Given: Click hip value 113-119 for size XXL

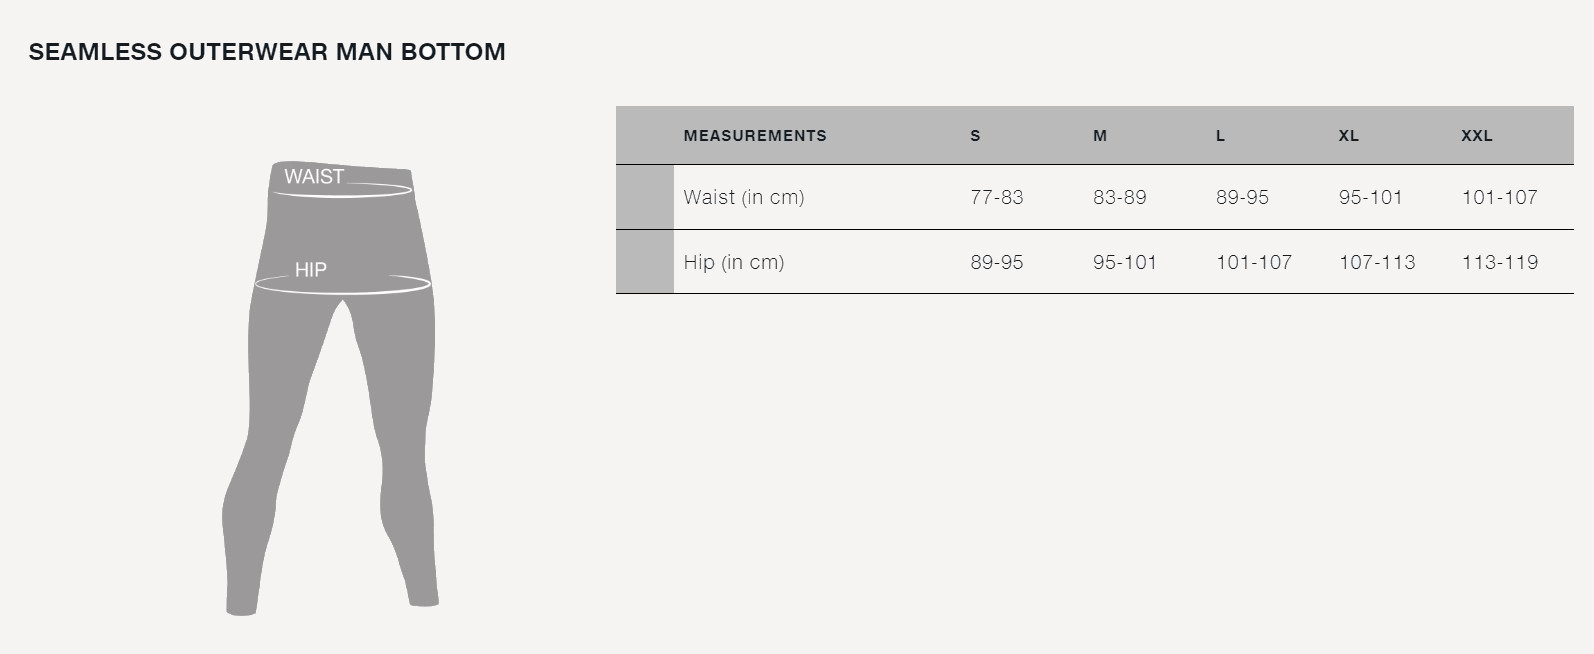Looking at the screenshot, I should point(1500,262).
